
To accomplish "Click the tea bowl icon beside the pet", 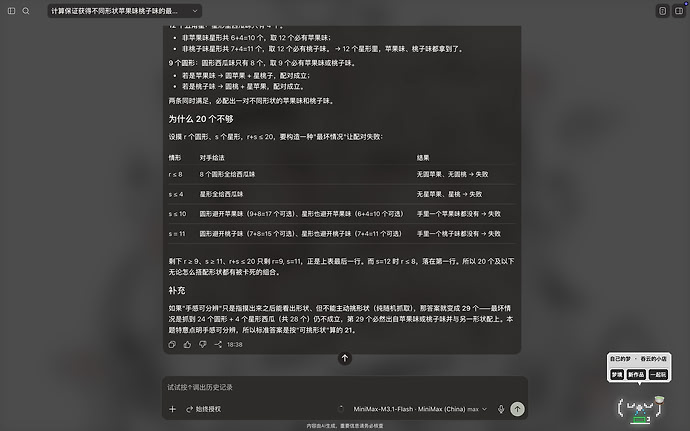I will tap(659, 400).
